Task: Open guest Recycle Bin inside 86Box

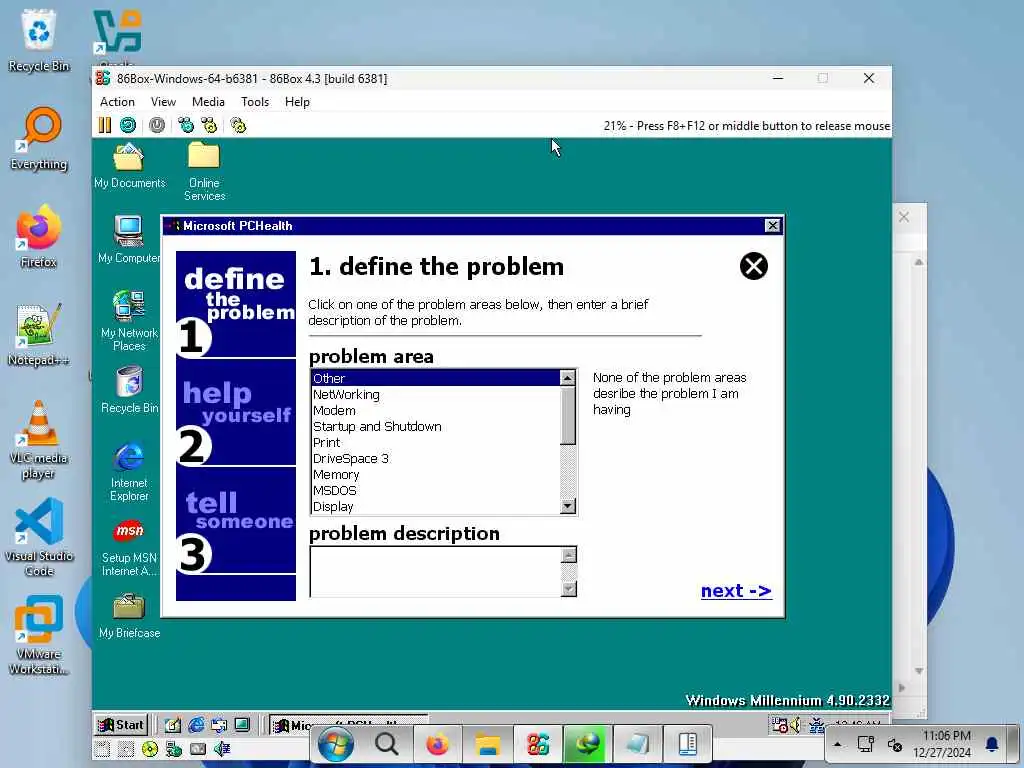Action: pos(129,390)
